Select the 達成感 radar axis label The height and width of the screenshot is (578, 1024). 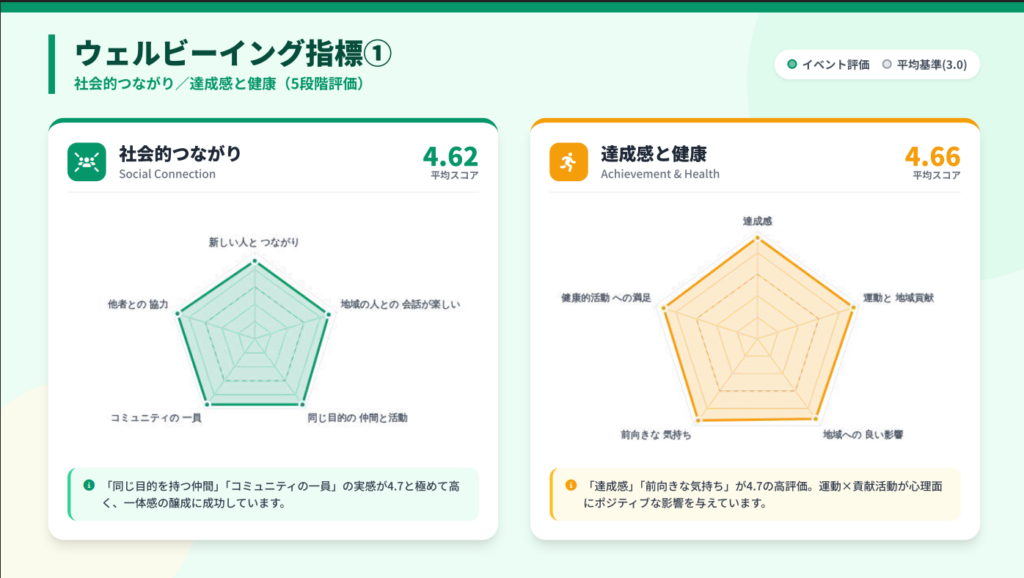pos(757,220)
